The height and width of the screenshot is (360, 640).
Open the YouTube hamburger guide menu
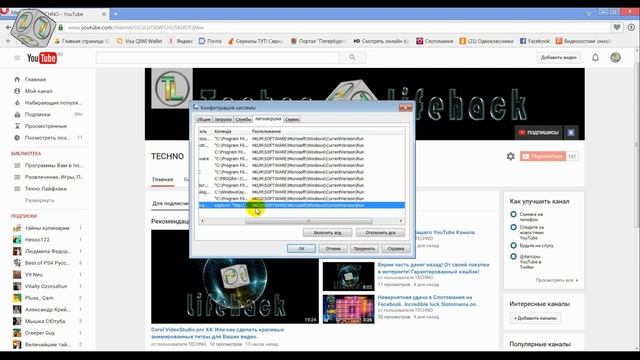(x=17, y=58)
